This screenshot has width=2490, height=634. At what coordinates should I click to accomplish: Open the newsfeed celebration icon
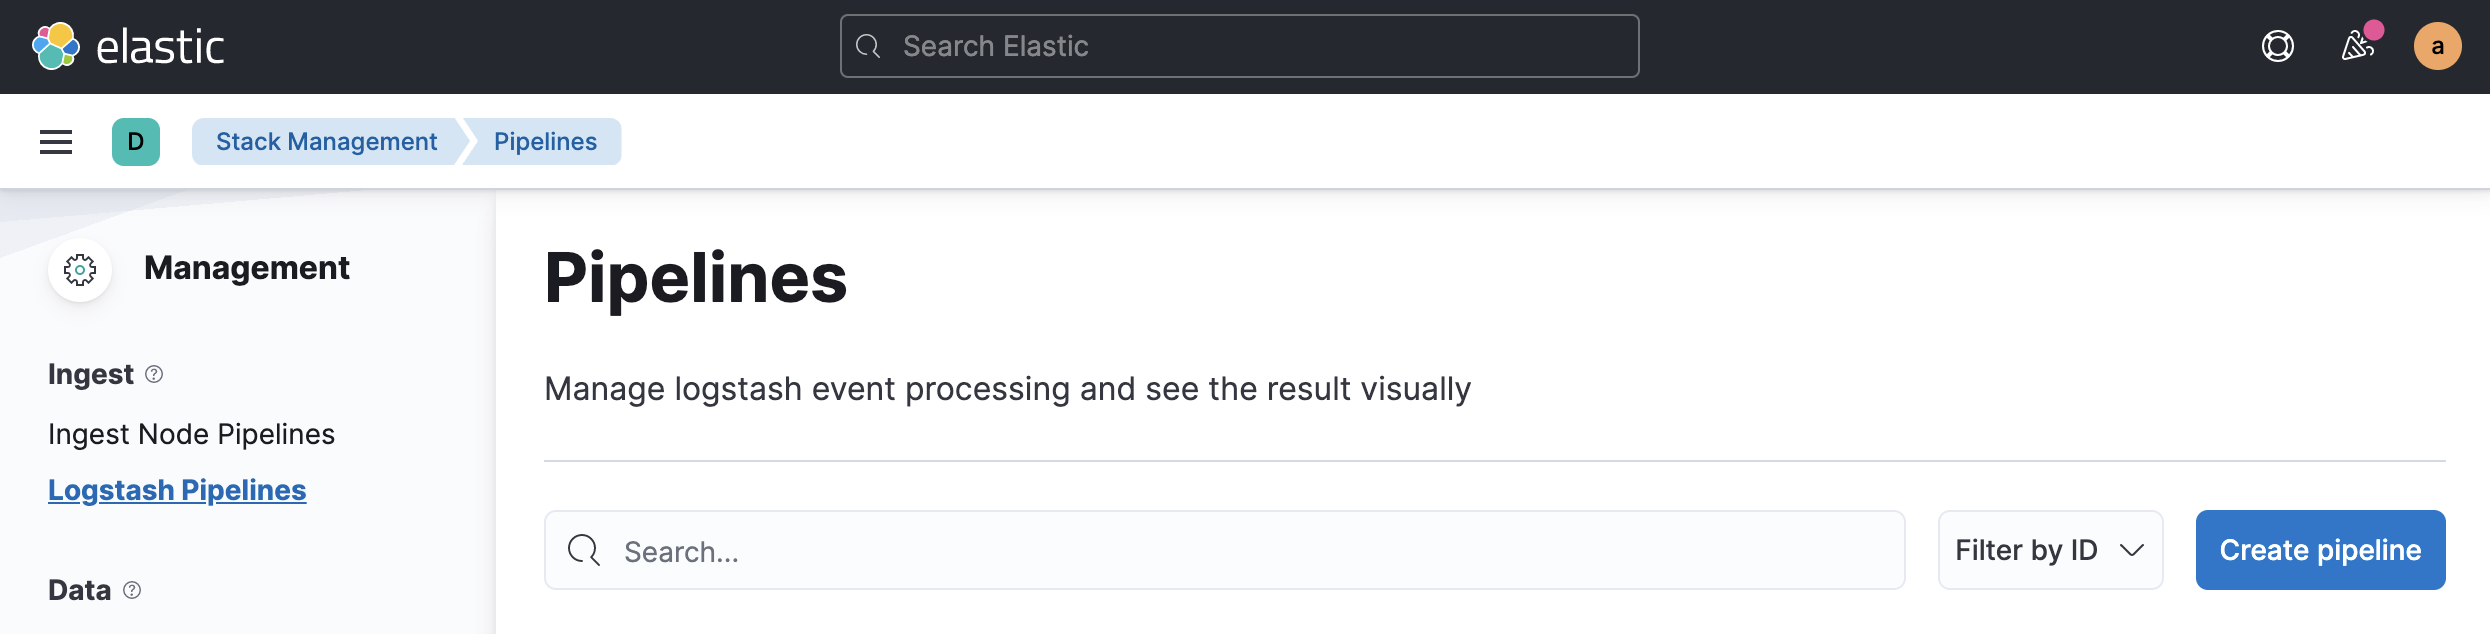2358,46
